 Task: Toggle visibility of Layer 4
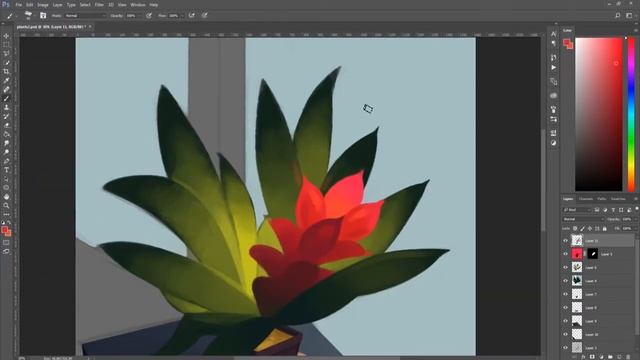(566, 281)
